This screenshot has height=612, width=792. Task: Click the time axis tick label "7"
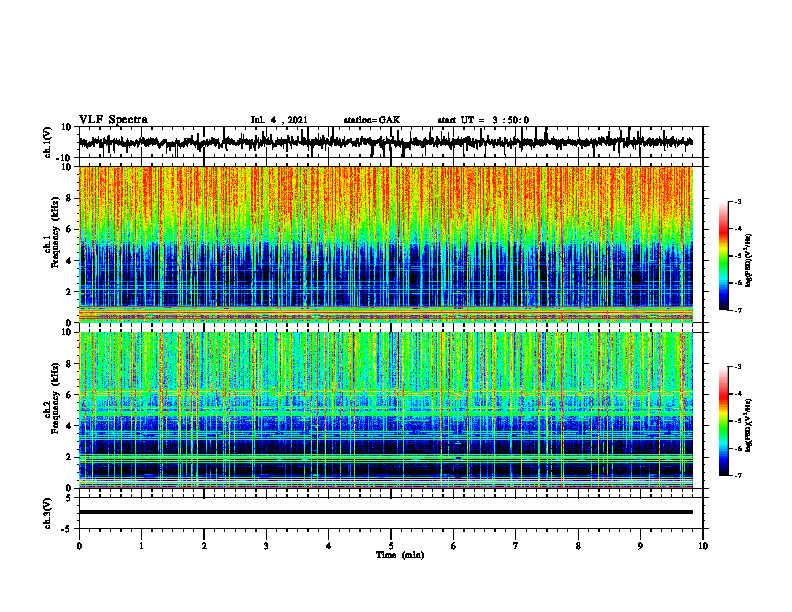[x=516, y=546]
